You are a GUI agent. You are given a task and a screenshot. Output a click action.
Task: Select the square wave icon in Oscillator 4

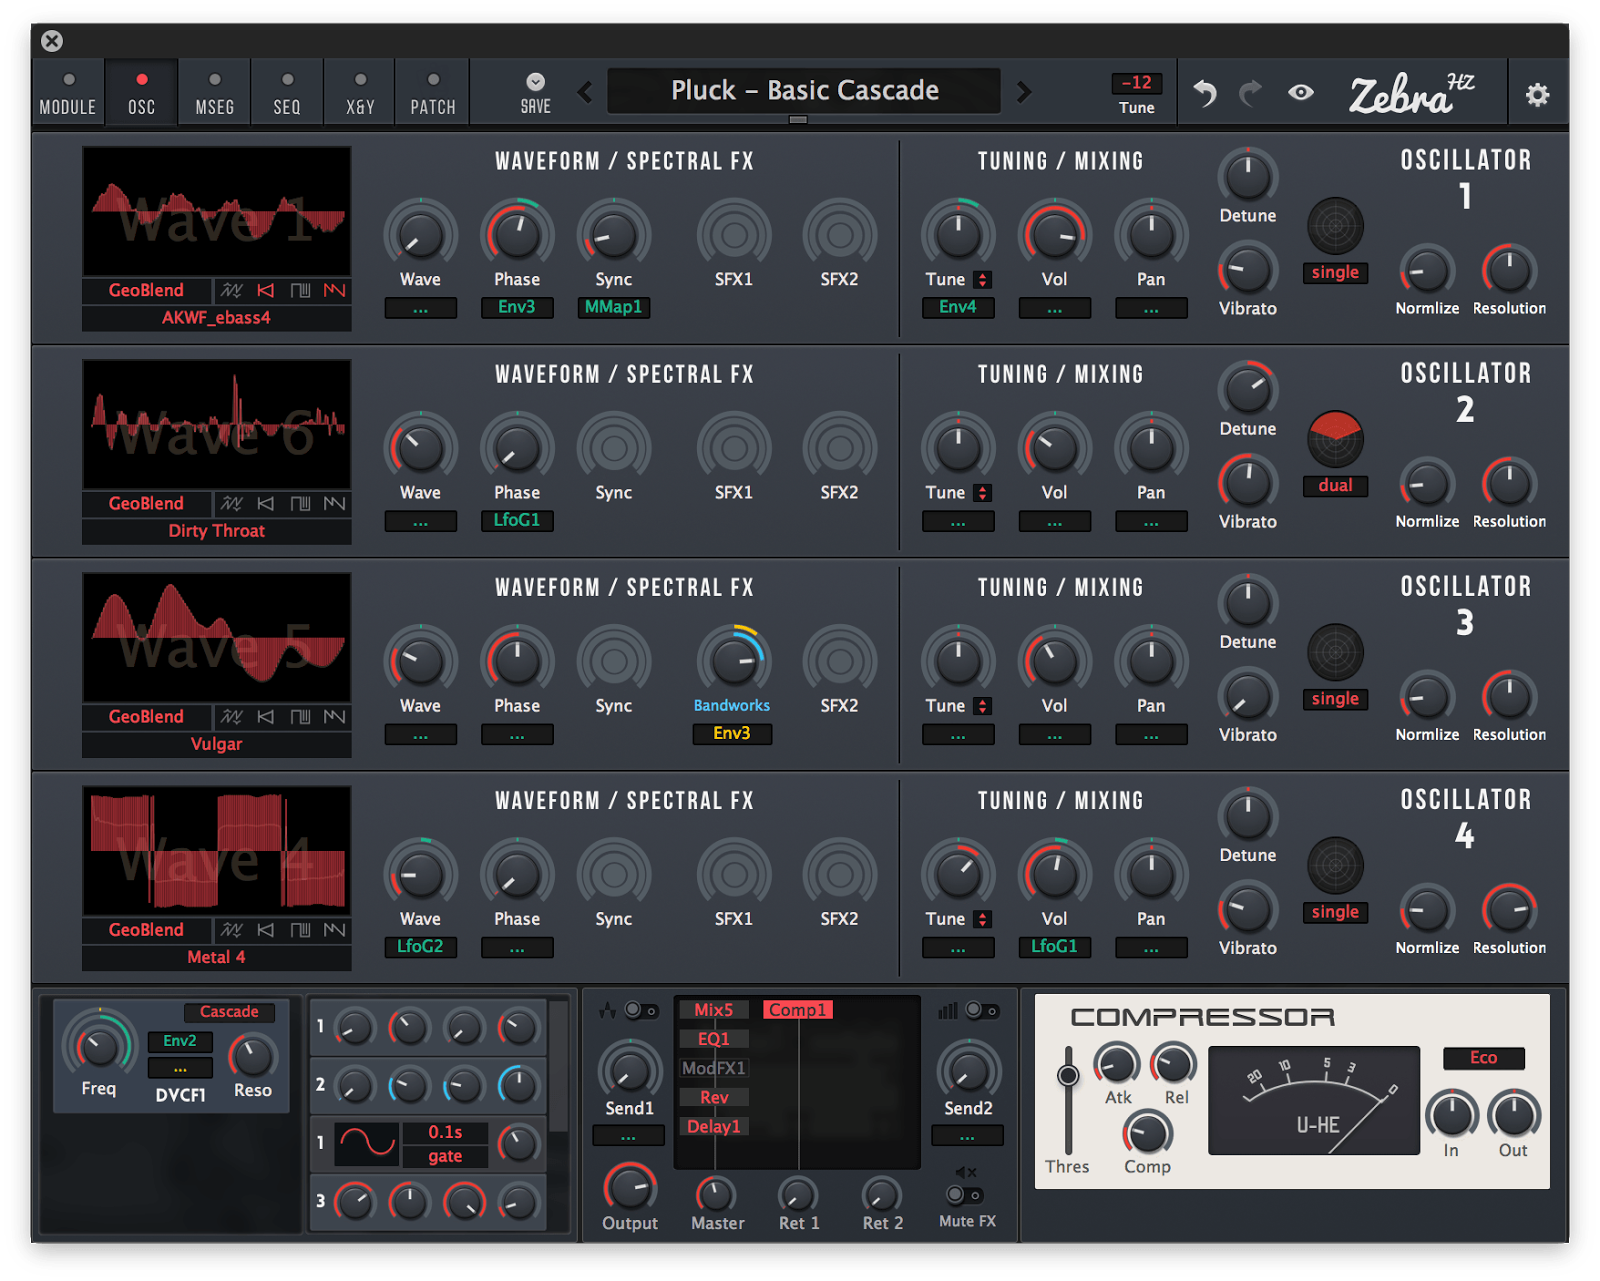300,930
